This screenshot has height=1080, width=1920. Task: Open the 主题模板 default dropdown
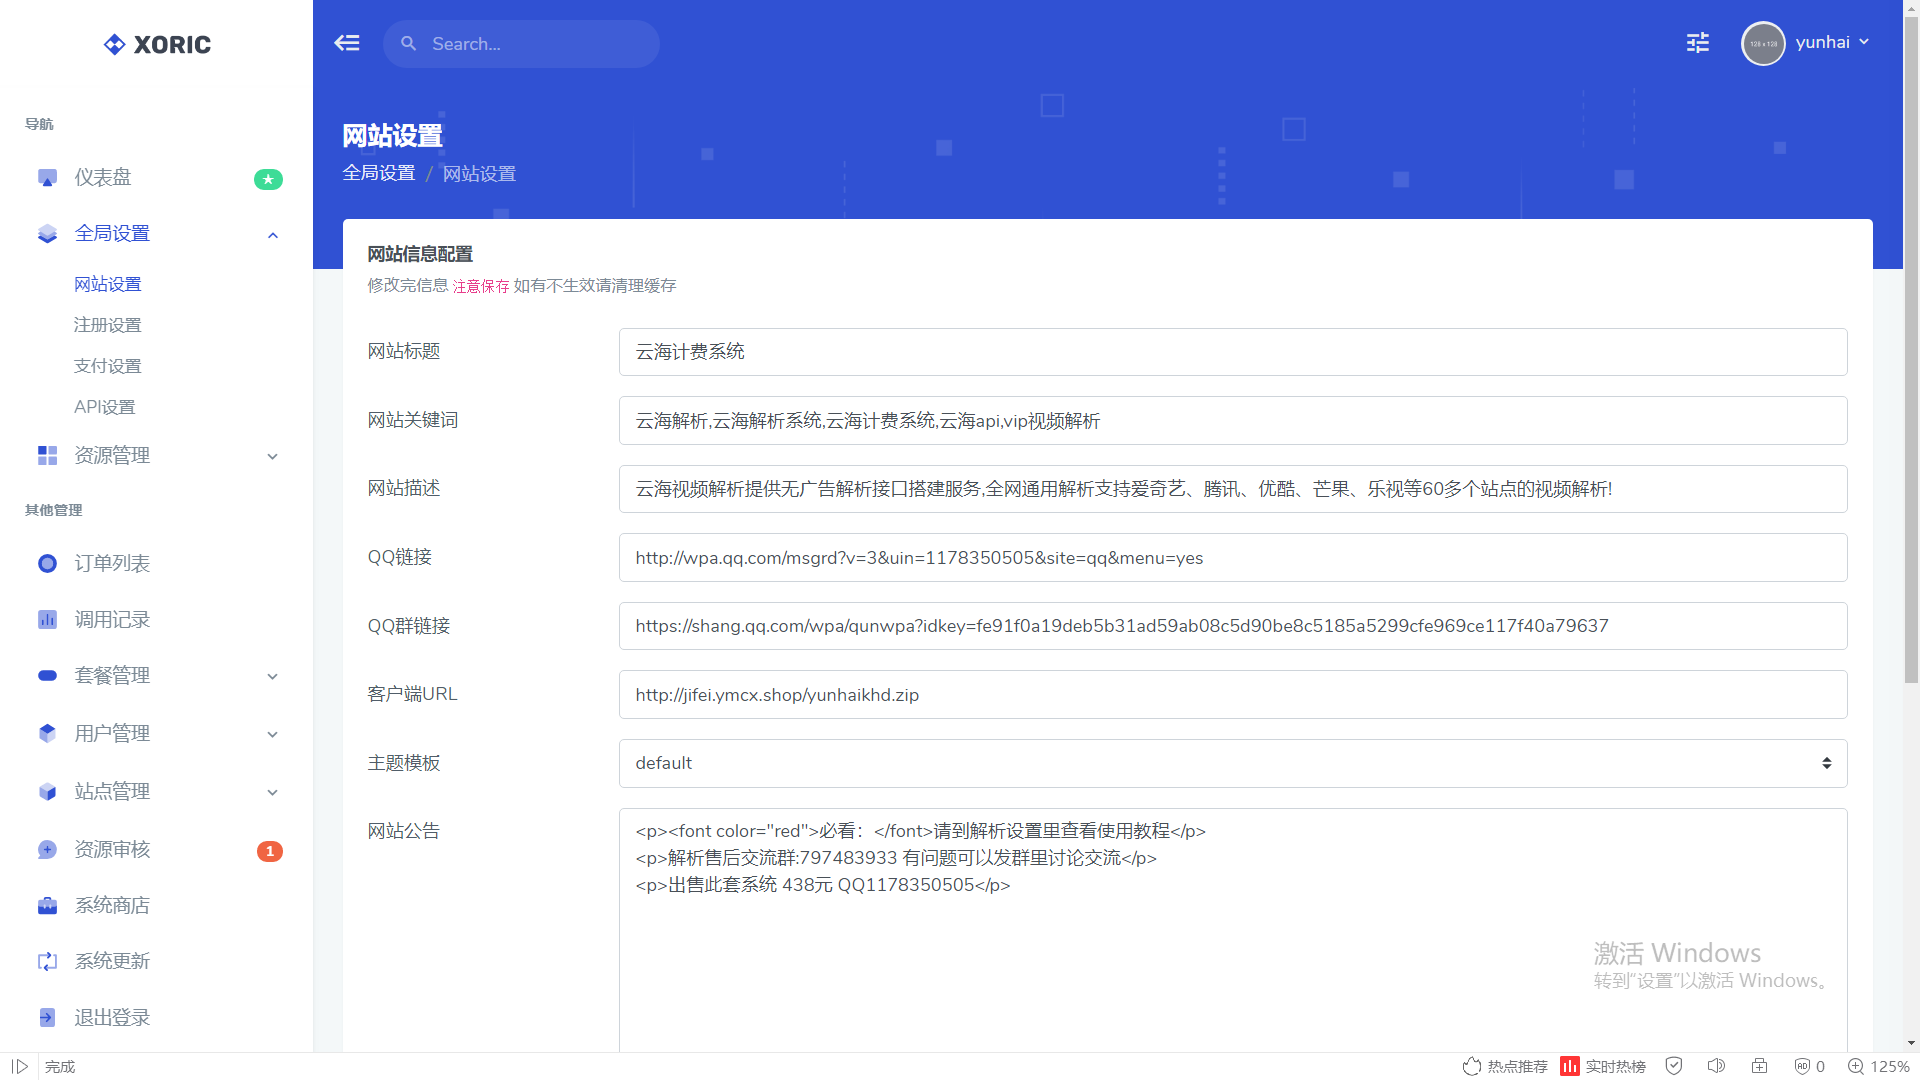(x=1232, y=763)
